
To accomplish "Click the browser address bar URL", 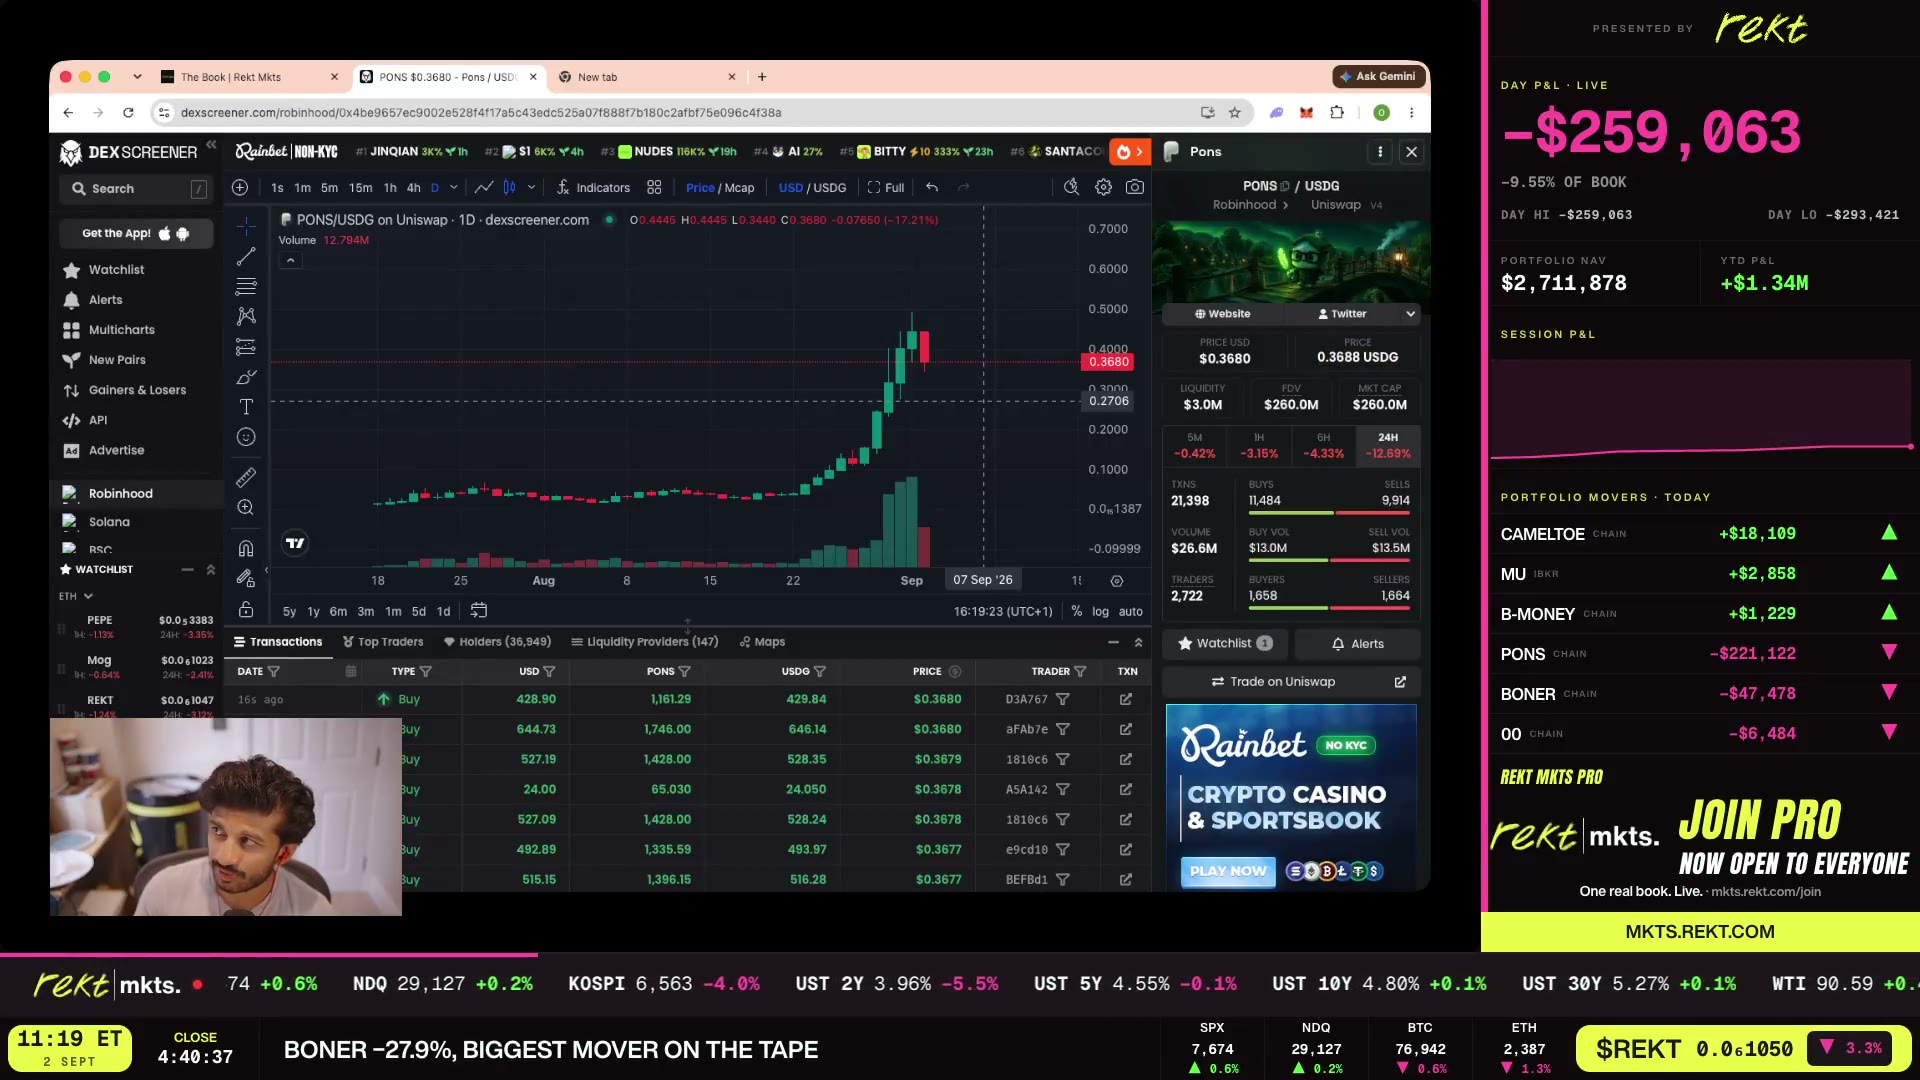I will pyautogui.click(x=481, y=113).
